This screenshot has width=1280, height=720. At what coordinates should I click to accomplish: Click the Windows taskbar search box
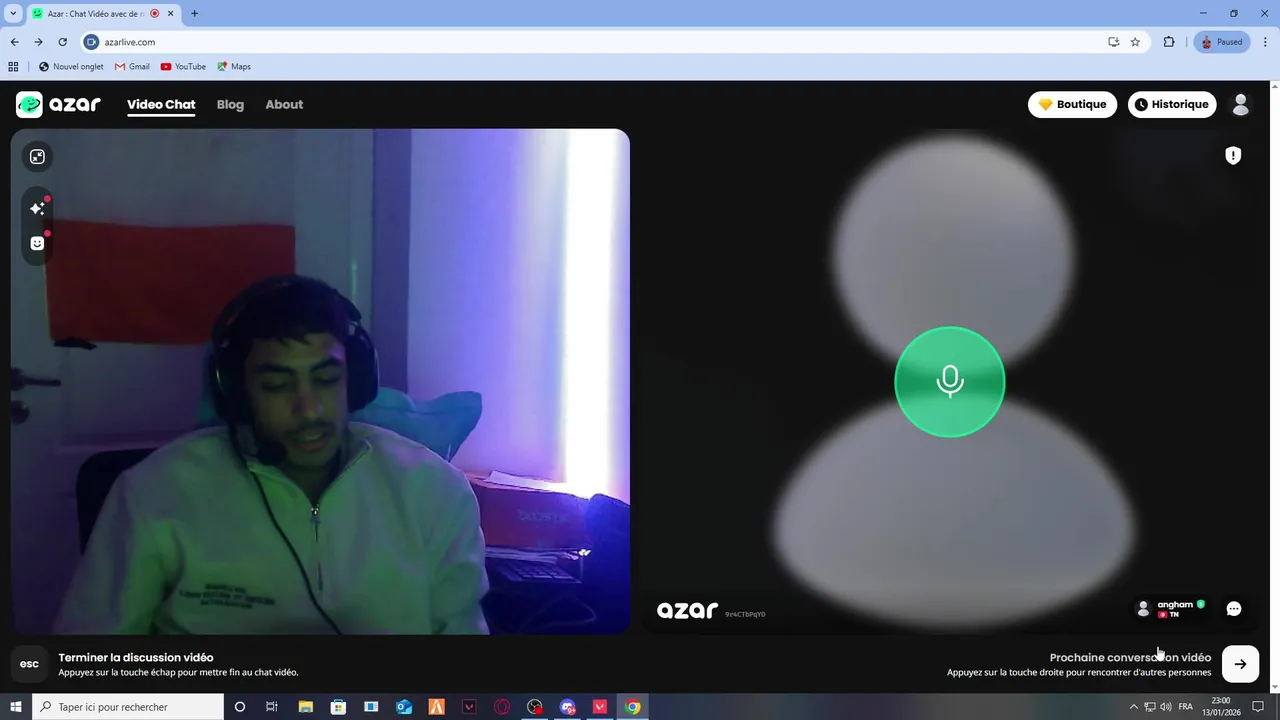[x=127, y=707]
